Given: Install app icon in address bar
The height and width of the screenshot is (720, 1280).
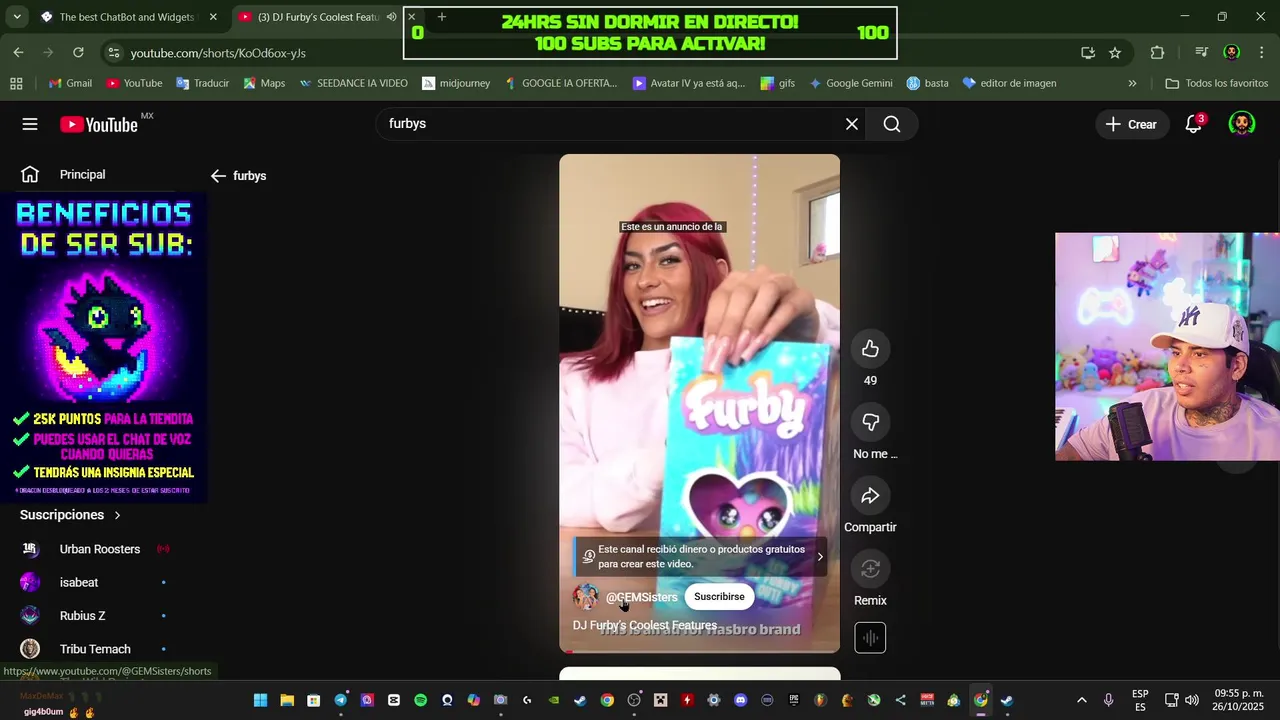Looking at the screenshot, I should point(1088,53).
